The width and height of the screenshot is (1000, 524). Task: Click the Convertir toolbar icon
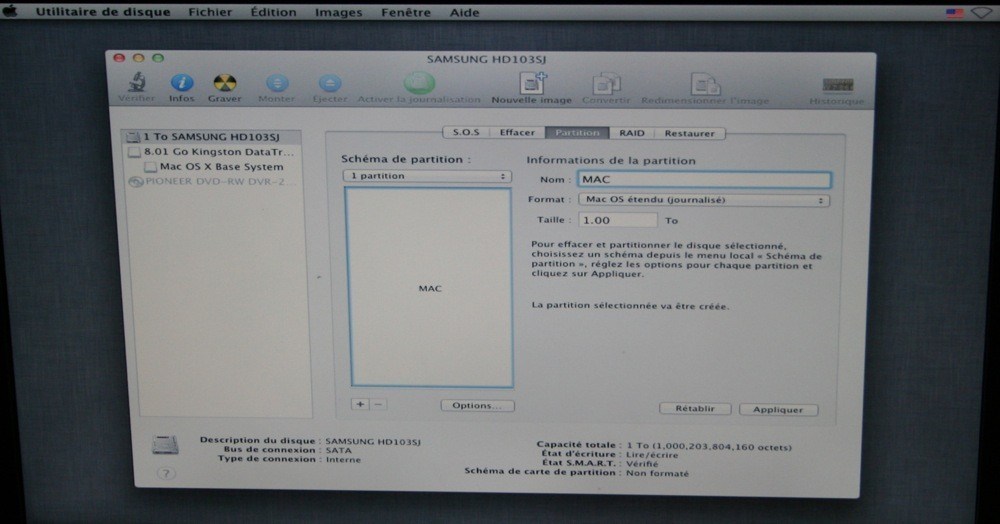pyautogui.click(x=606, y=84)
